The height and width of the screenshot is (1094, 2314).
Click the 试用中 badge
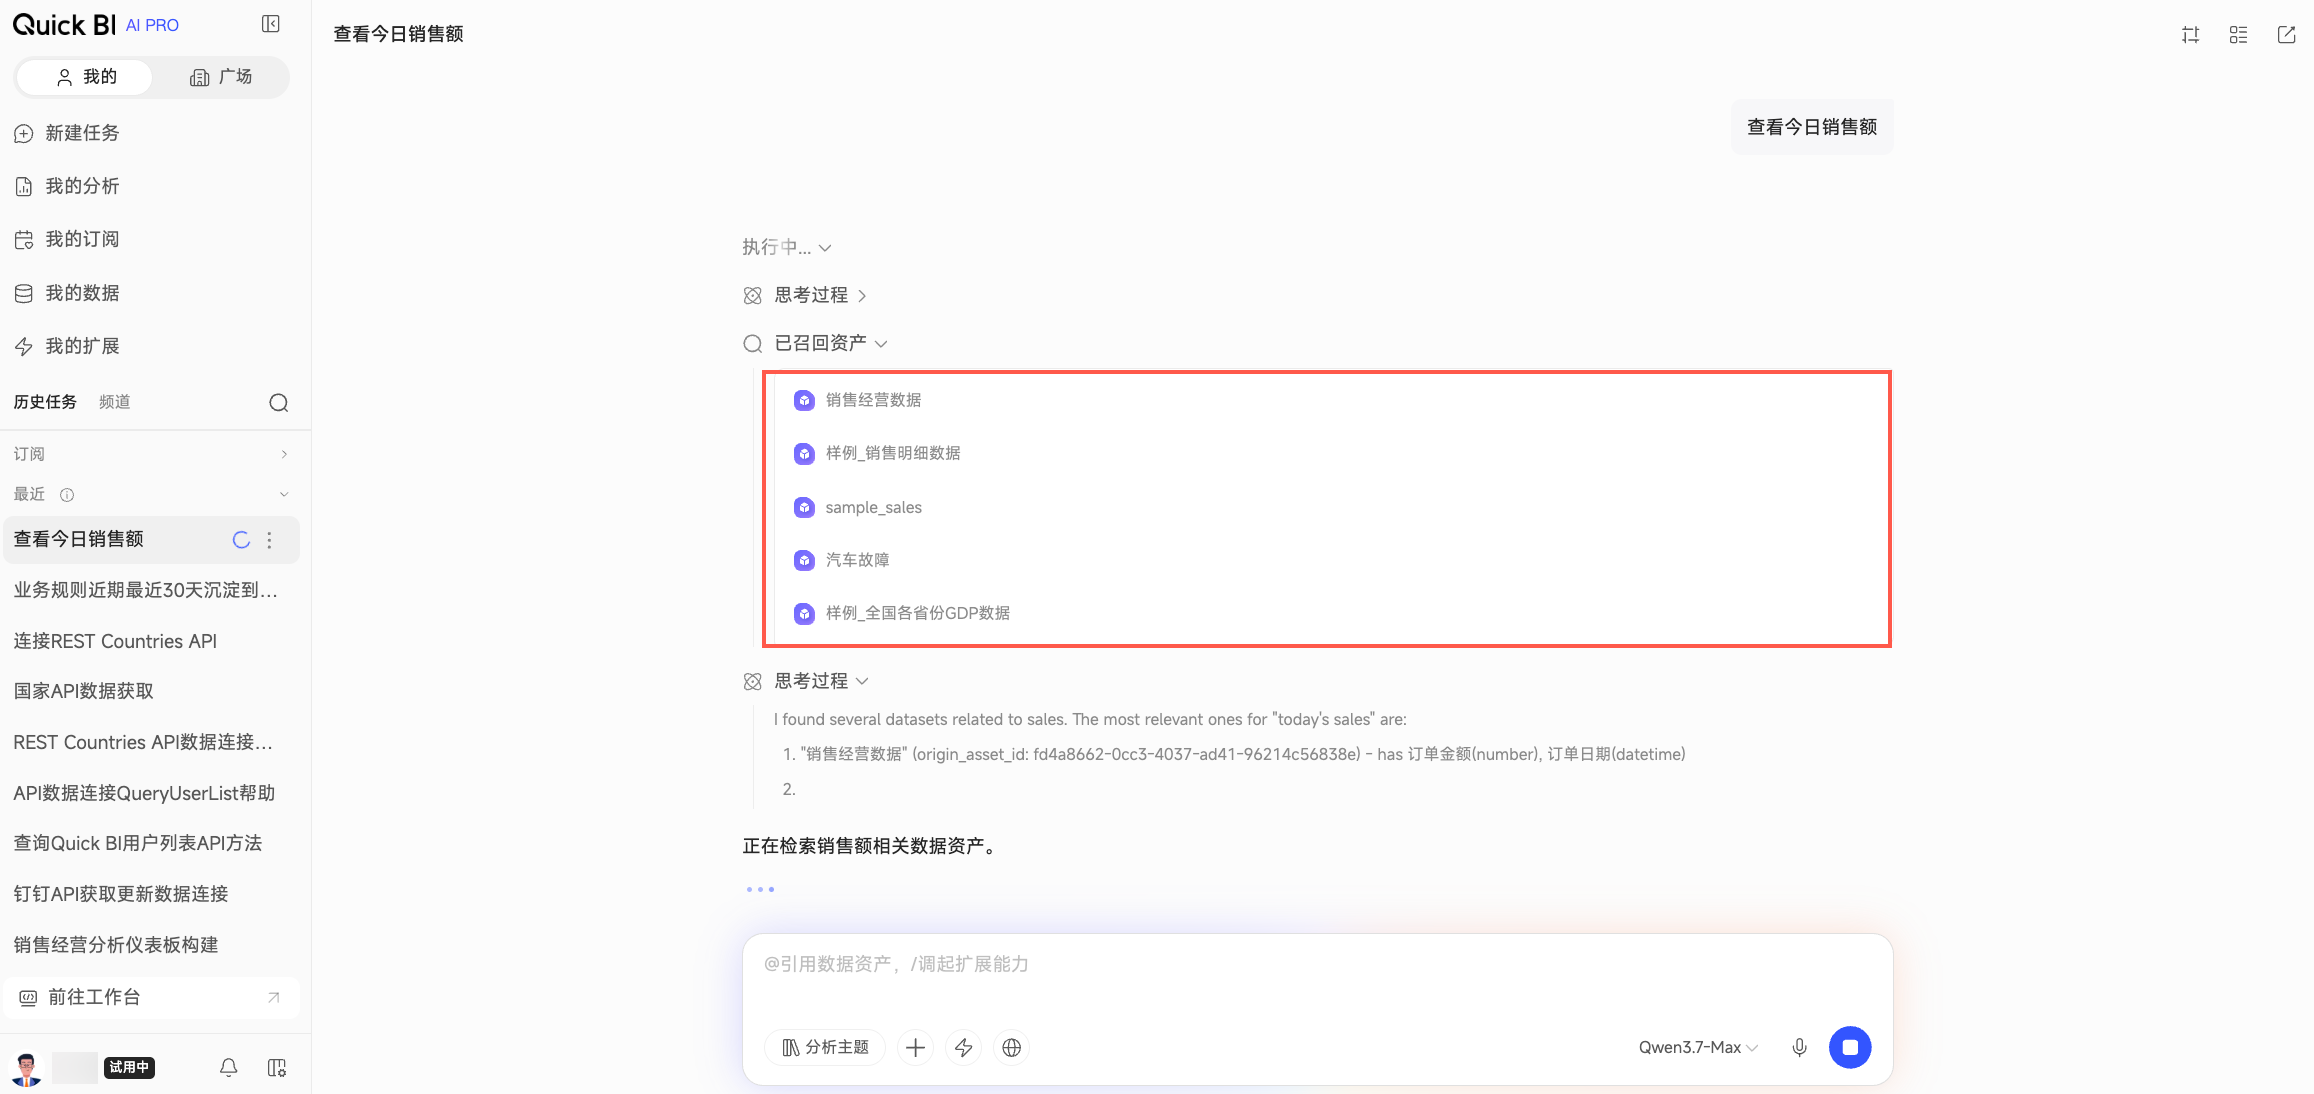[129, 1068]
